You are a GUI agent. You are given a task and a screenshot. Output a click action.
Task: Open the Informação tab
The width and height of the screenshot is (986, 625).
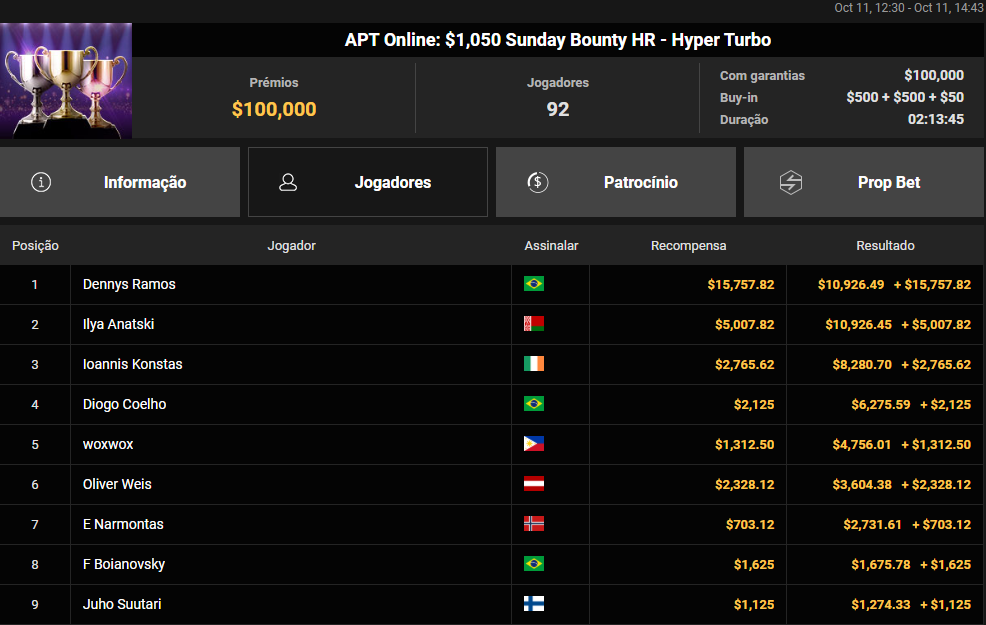(120, 182)
